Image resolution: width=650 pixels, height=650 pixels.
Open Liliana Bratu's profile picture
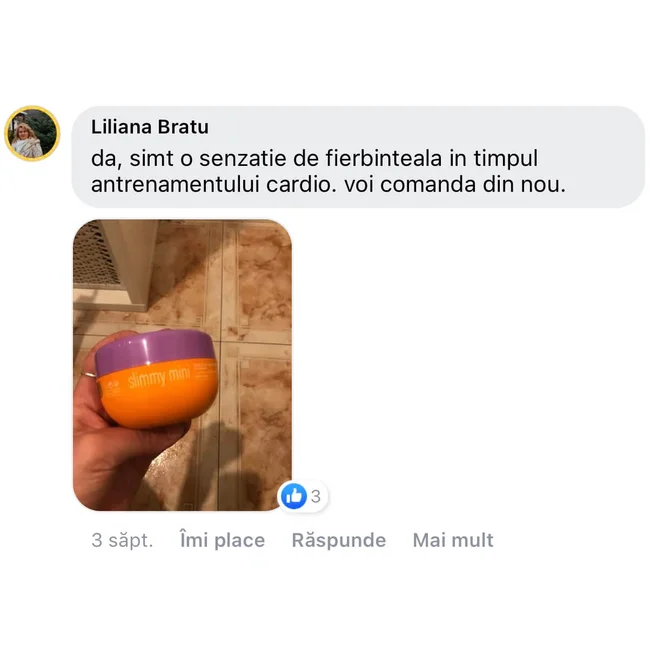click(x=32, y=133)
